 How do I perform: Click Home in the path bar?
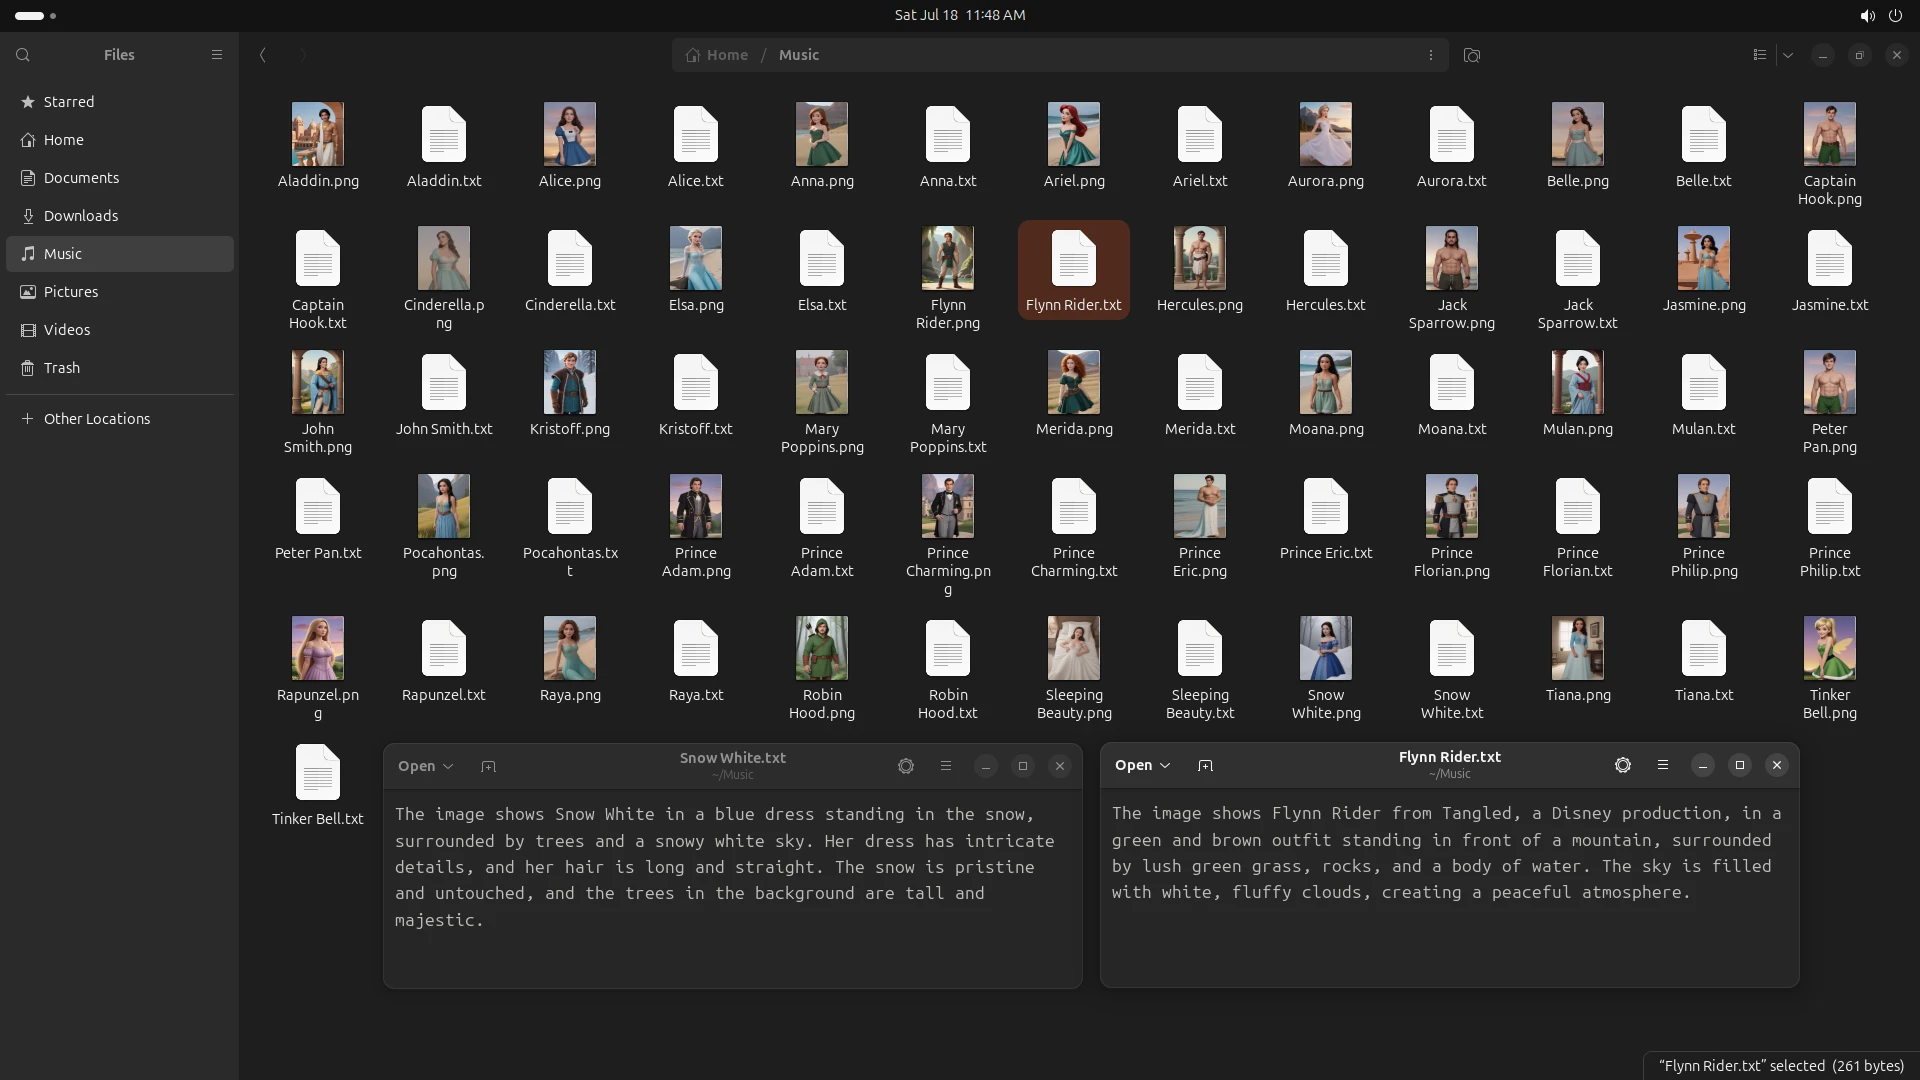tap(717, 55)
